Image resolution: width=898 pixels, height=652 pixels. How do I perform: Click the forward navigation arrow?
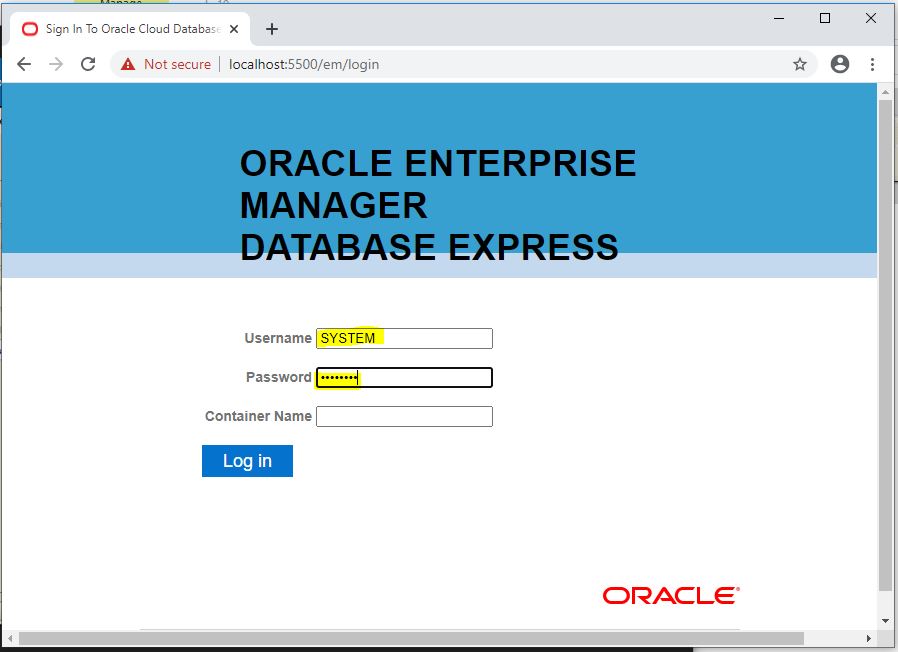pos(55,63)
